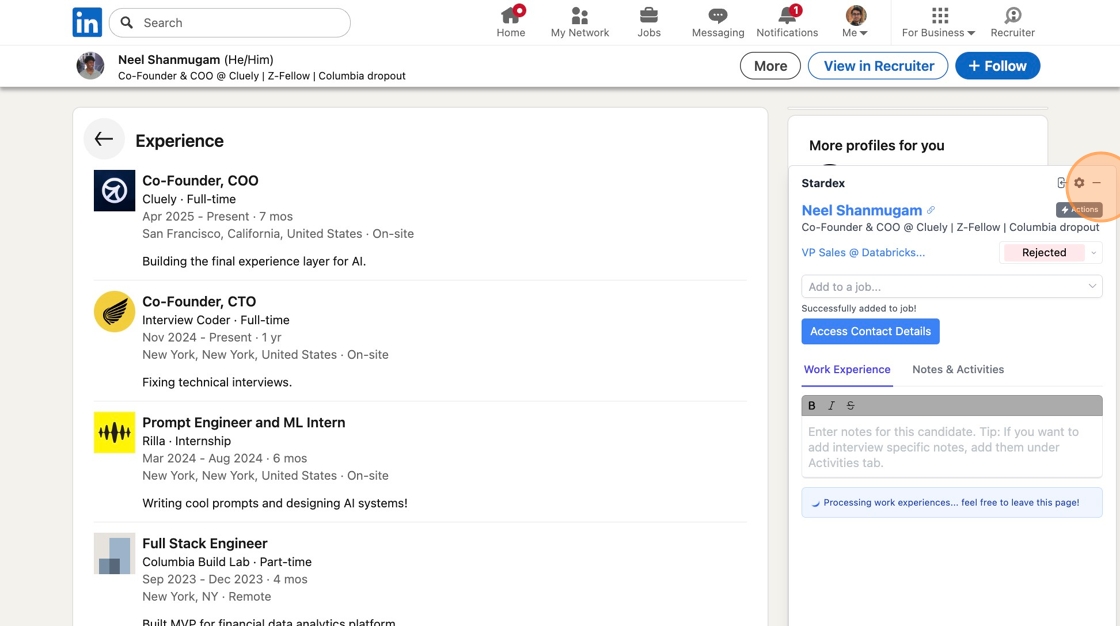Select Prompt Engineer and ML Intern title
Viewport: 1120px width, 626px height.
coord(244,422)
